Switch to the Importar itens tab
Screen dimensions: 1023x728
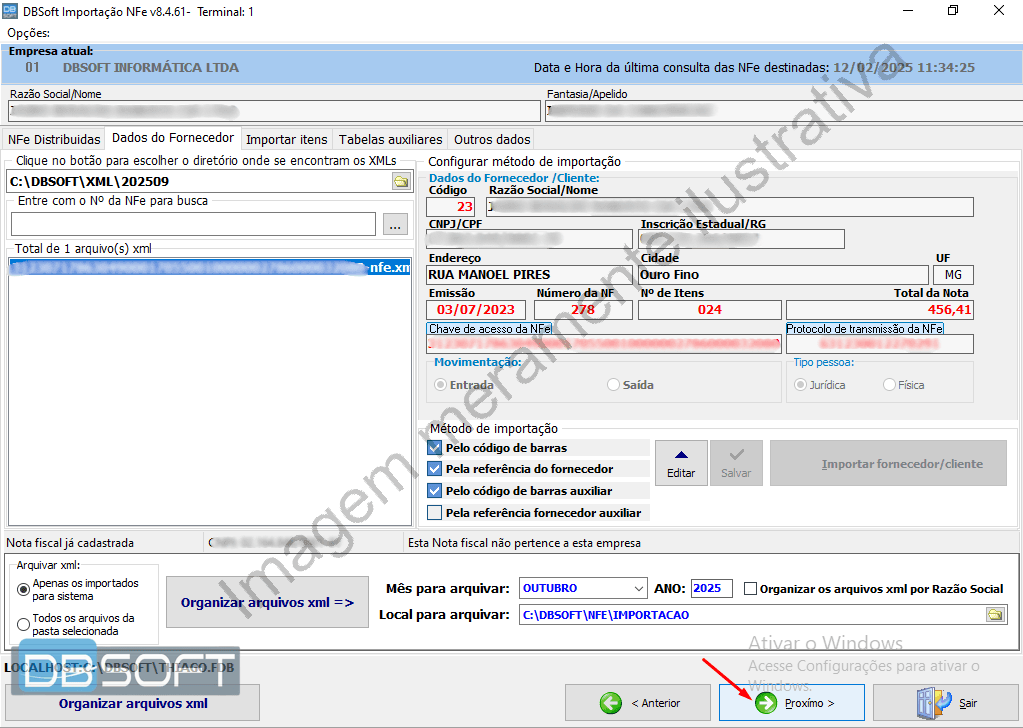pyautogui.click(x=286, y=139)
